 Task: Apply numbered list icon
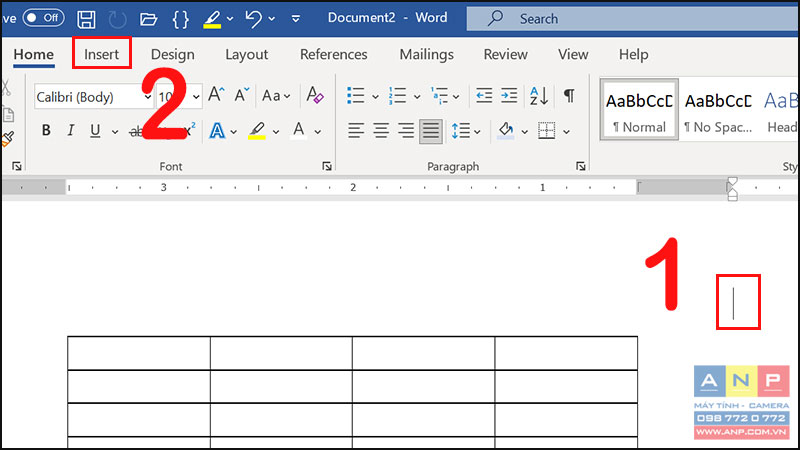[397, 95]
